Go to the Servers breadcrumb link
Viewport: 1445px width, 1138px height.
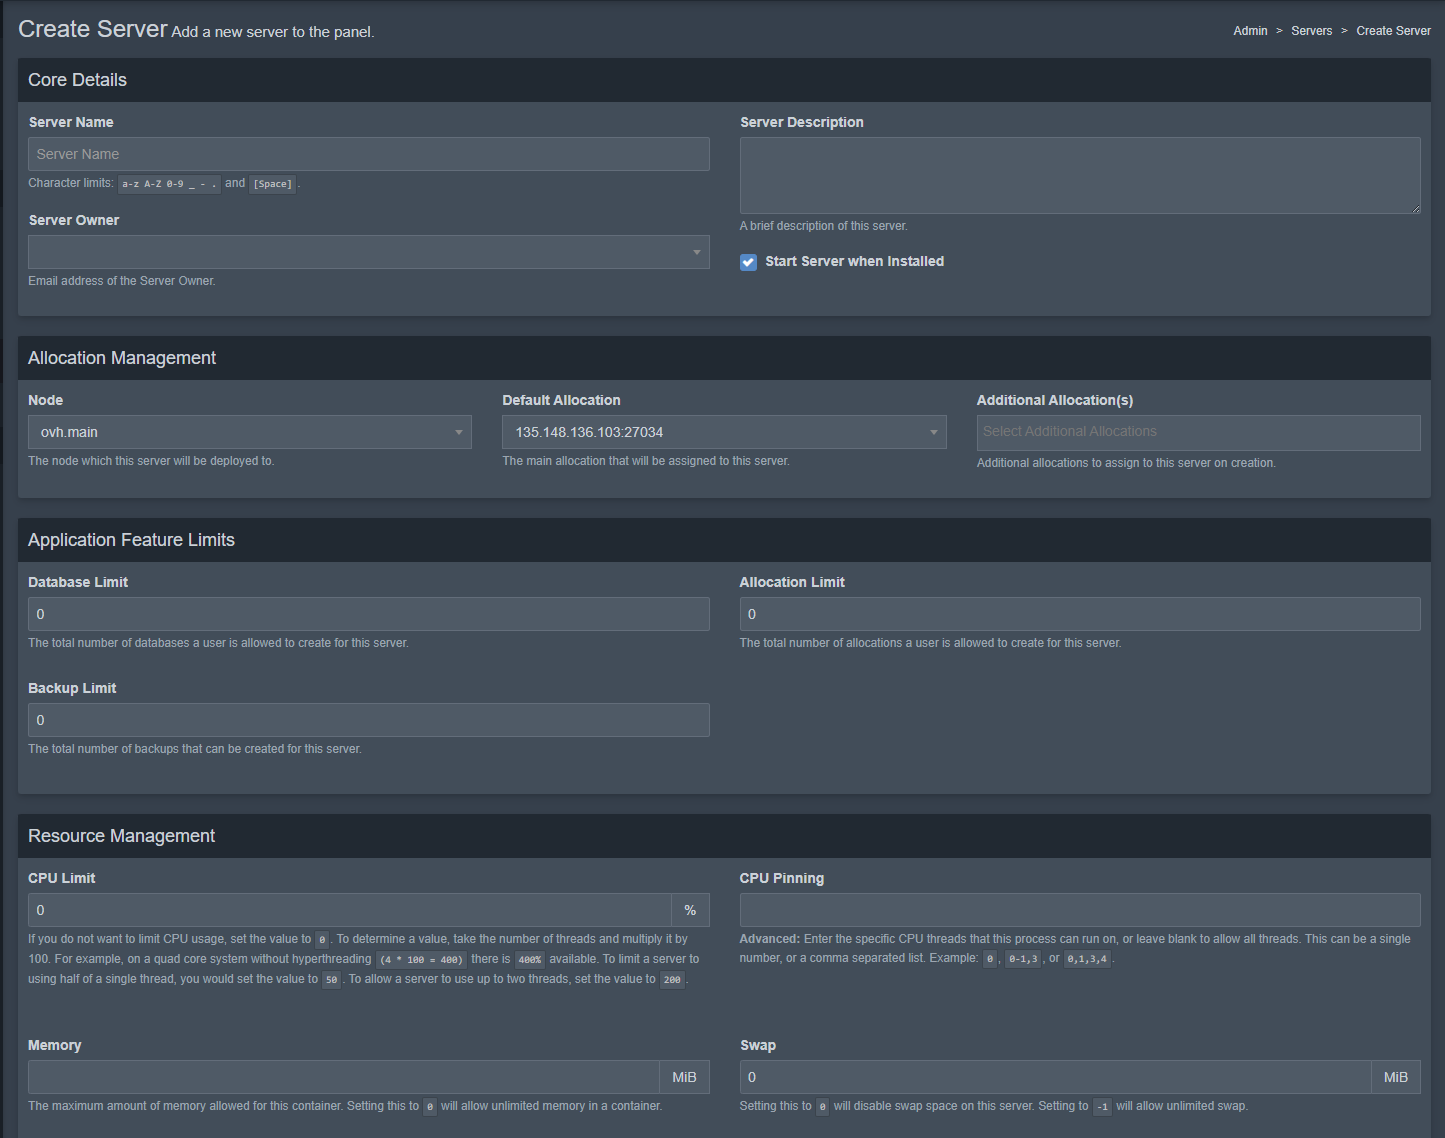(1311, 31)
